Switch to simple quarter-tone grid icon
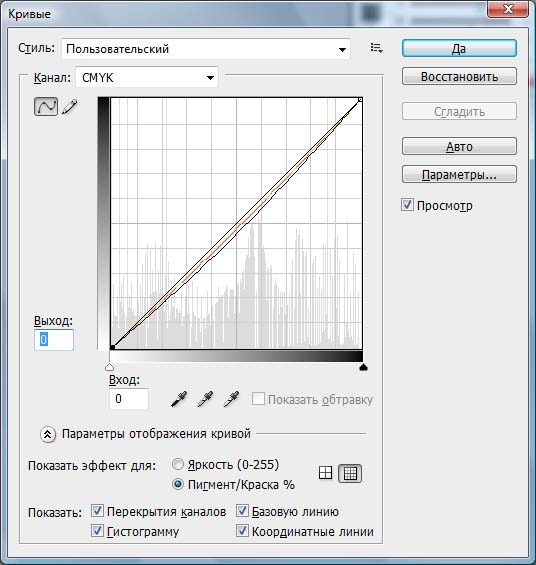The height and width of the screenshot is (565, 536). point(325,473)
